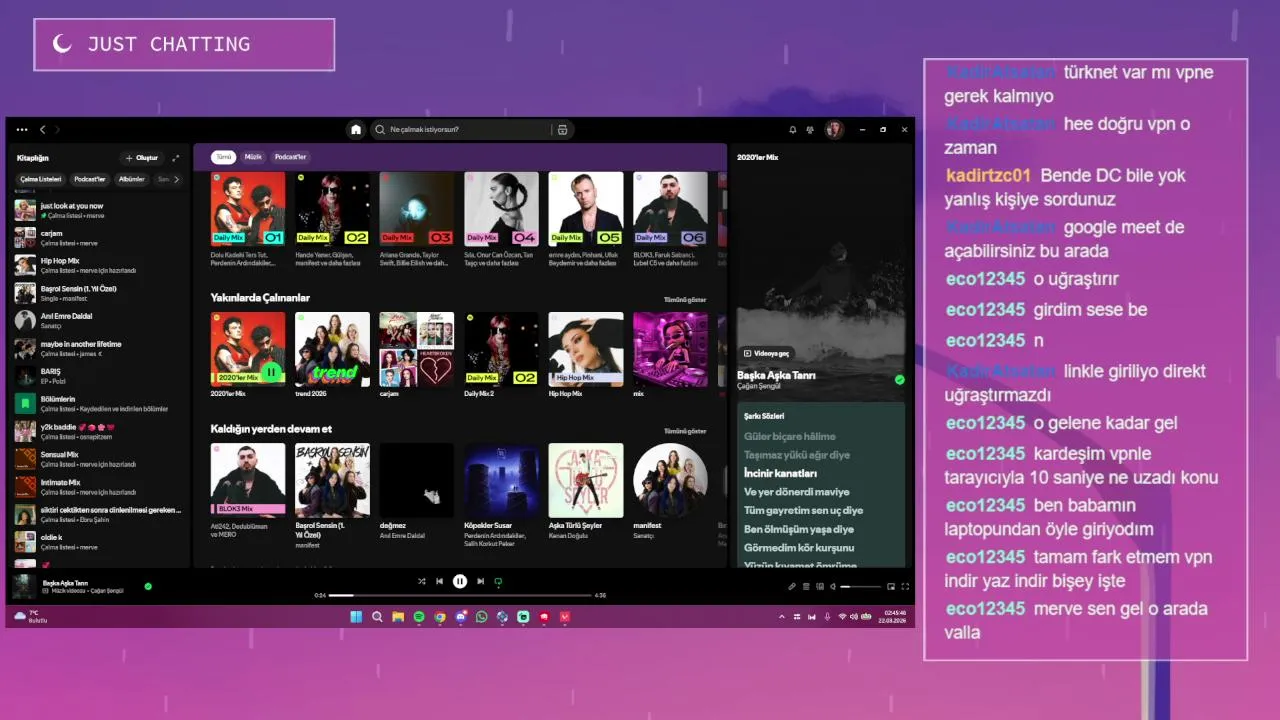The image size is (1280, 720).
Task: Open the Daily Mix 03 card
Action: pos(417,217)
